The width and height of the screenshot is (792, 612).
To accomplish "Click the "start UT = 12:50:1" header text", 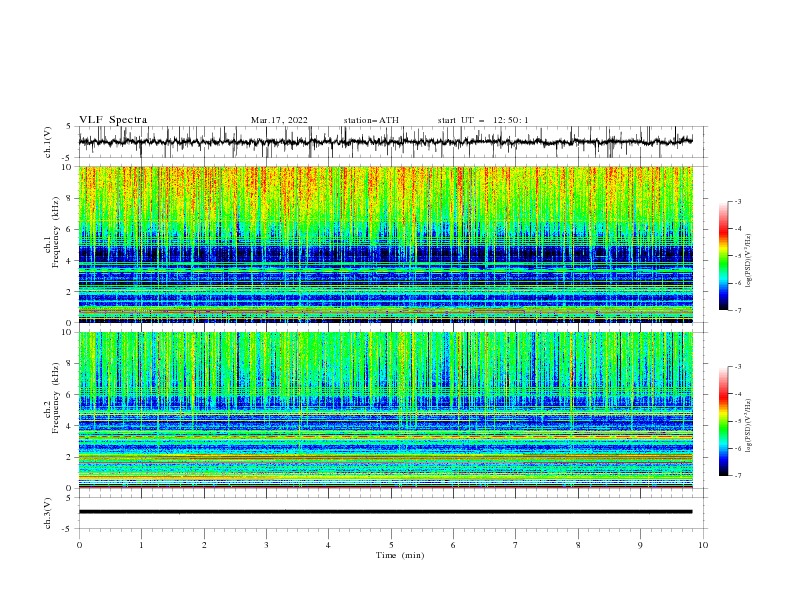I will pos(483,120).
